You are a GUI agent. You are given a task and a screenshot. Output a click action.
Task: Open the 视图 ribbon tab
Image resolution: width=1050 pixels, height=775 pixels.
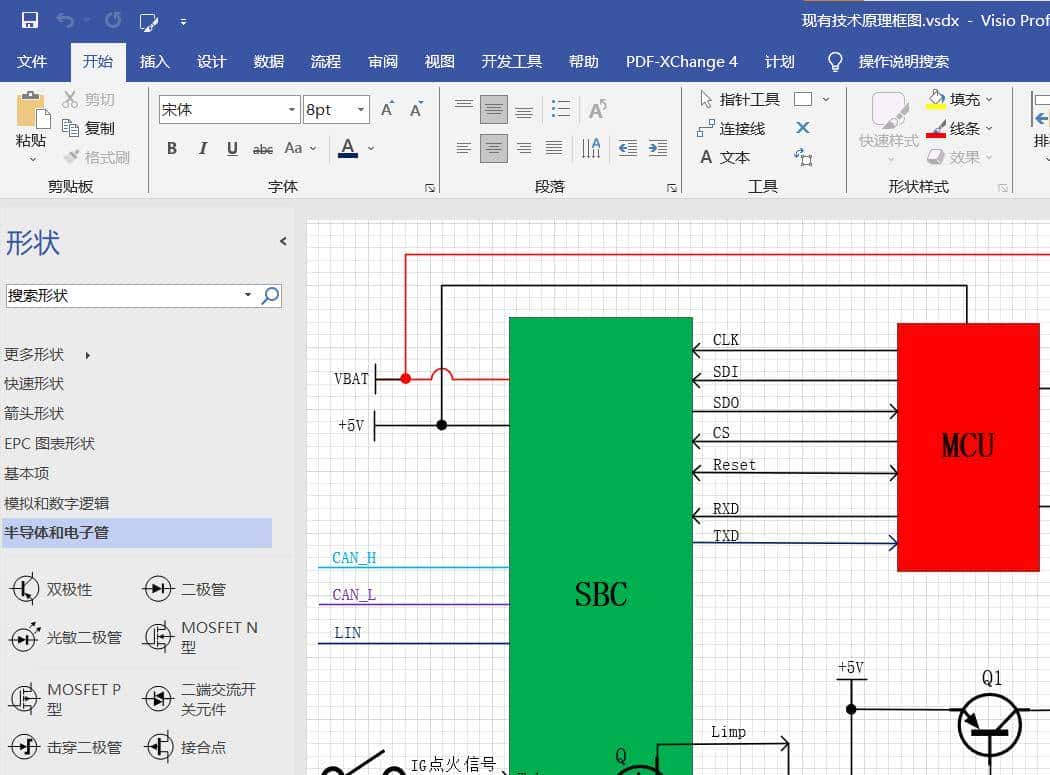click(439, 61)
